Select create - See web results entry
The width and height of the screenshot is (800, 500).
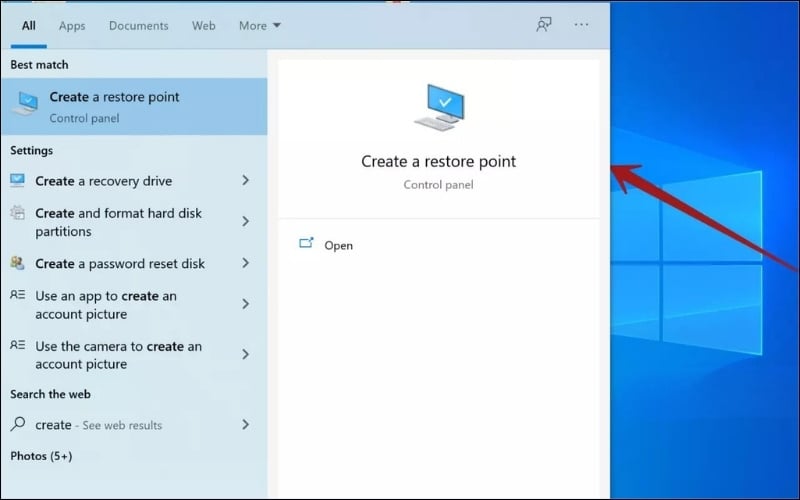pos(134,424)
